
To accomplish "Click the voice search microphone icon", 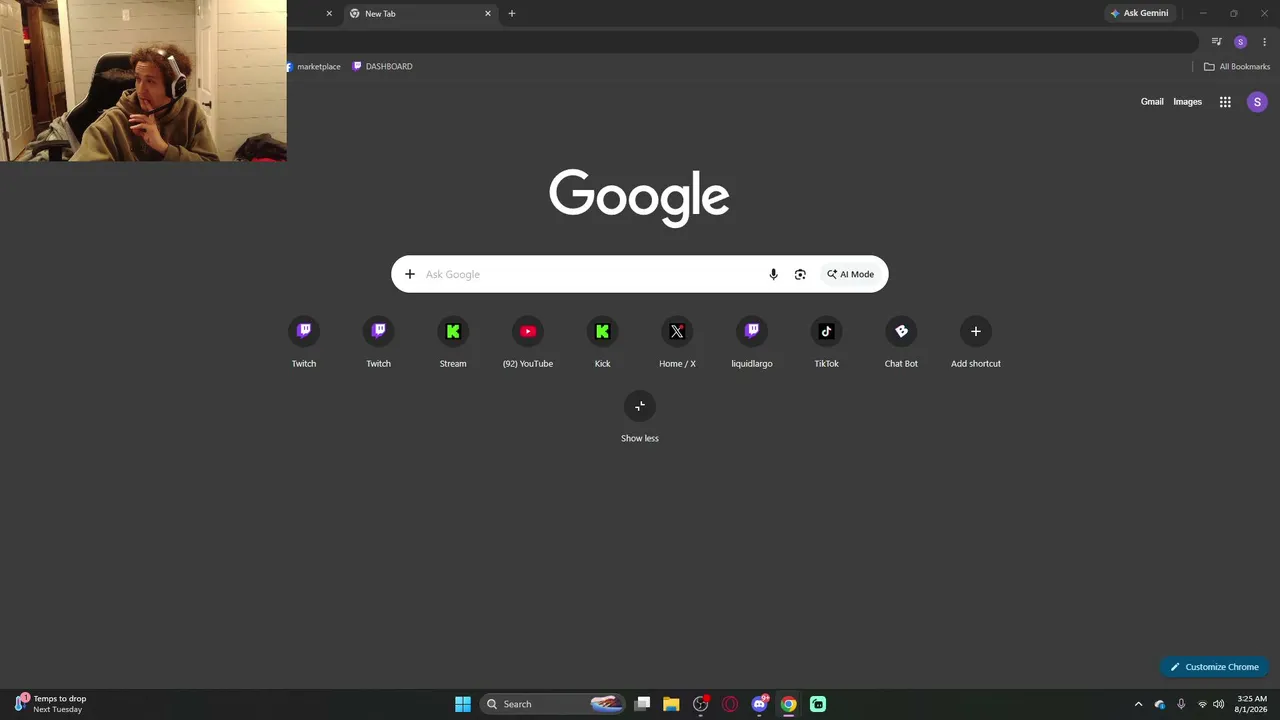I will tap(773, 274).
